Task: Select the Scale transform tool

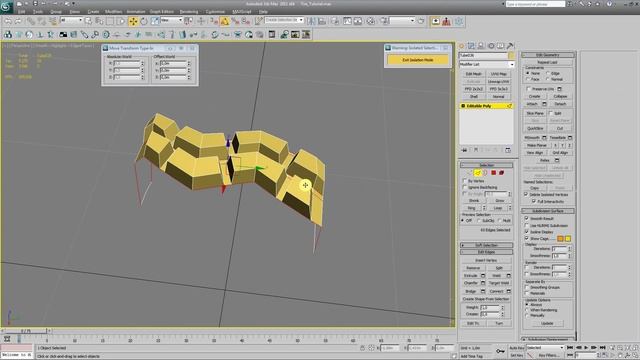Action: pyautogui.click(x=155, y=21)
